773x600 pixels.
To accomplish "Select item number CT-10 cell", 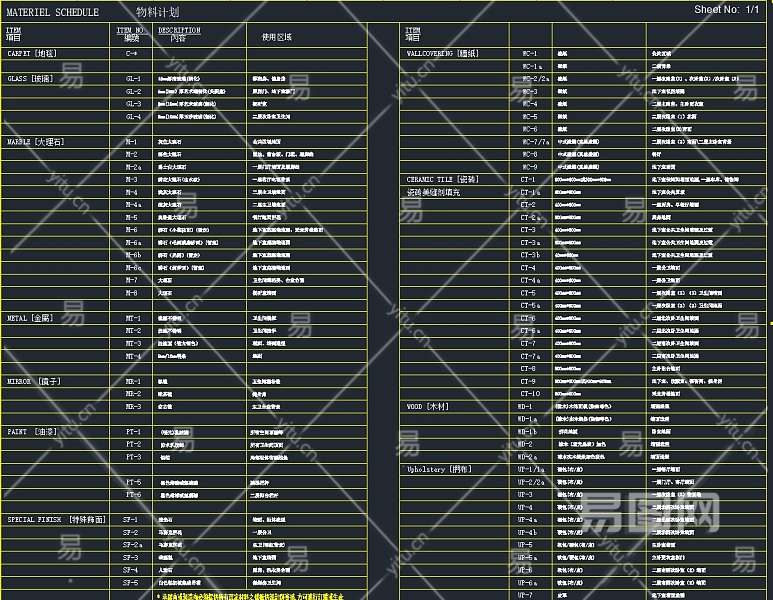I will pyautogui.click(x=529, y=394).
